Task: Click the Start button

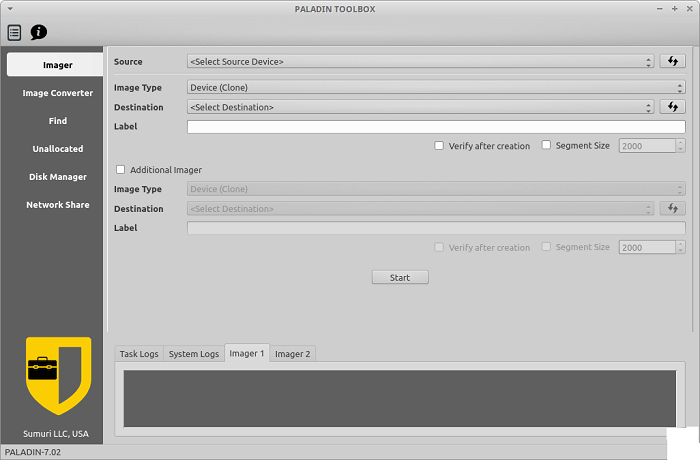Action: (x=400, y=277)
